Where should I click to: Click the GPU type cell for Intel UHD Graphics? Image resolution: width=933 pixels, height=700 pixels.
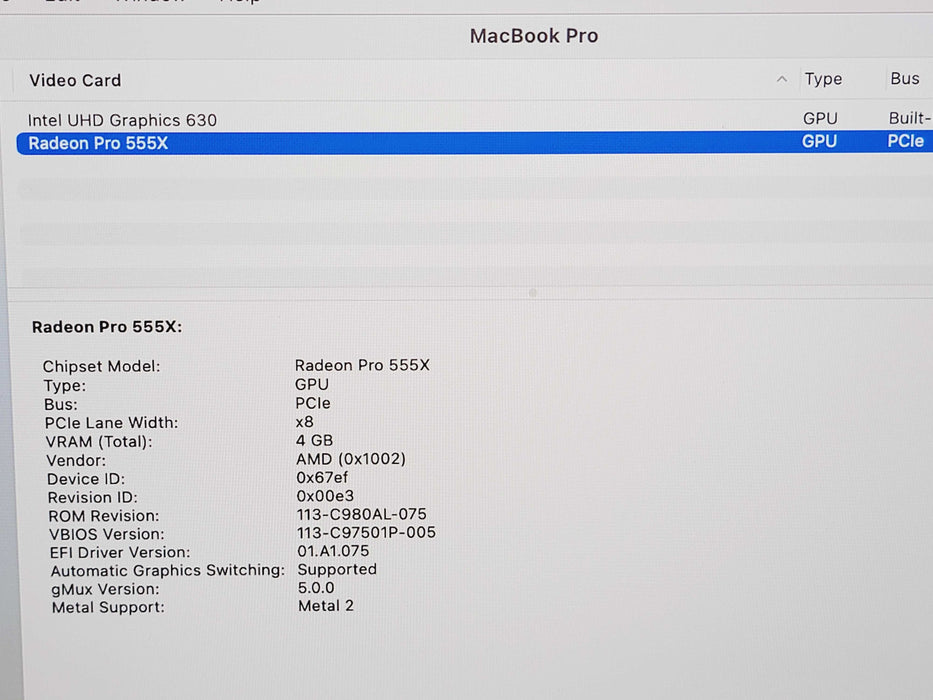pyautogui.click(x=820, y=118)
